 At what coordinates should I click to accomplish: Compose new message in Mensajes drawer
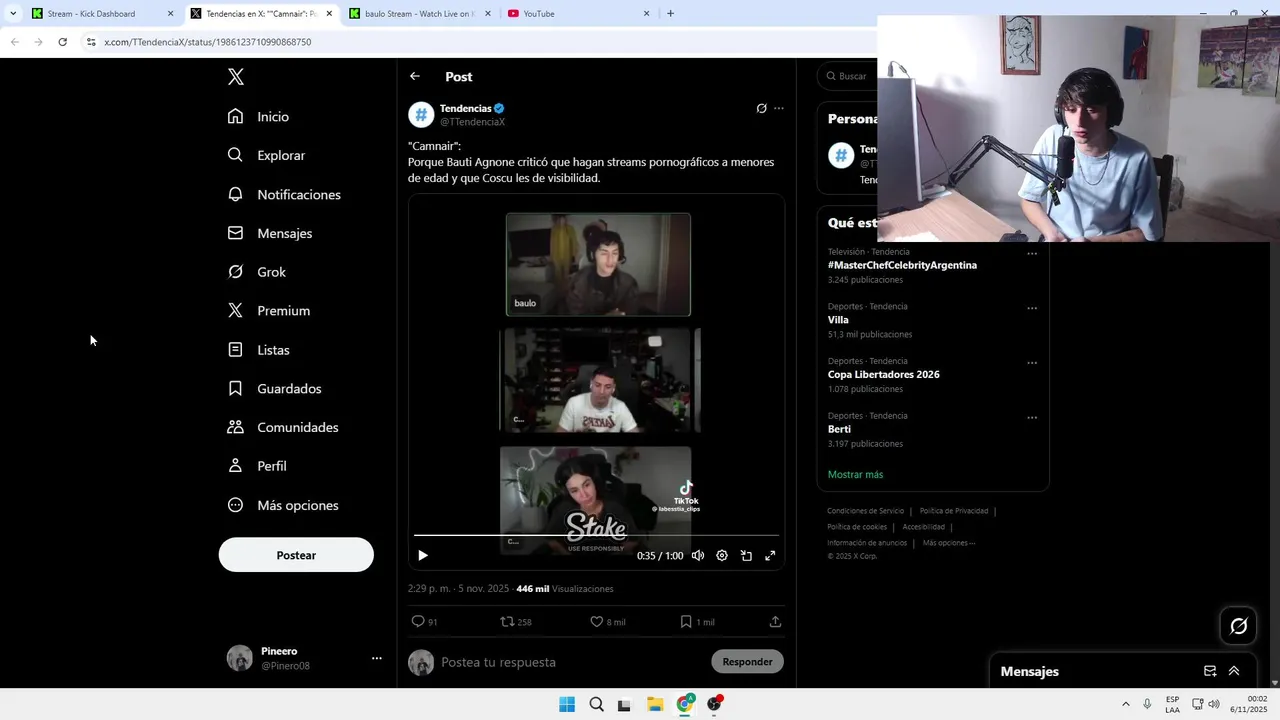click(1210, 671)
